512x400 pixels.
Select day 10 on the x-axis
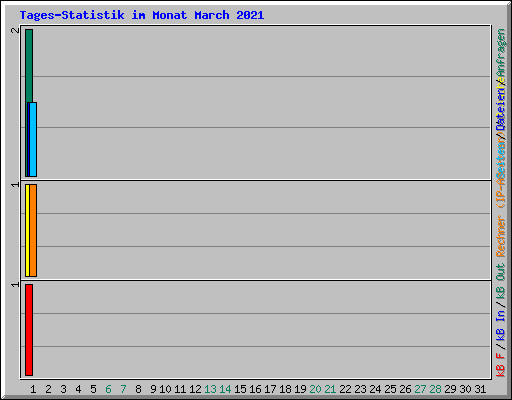click(165, 389)
